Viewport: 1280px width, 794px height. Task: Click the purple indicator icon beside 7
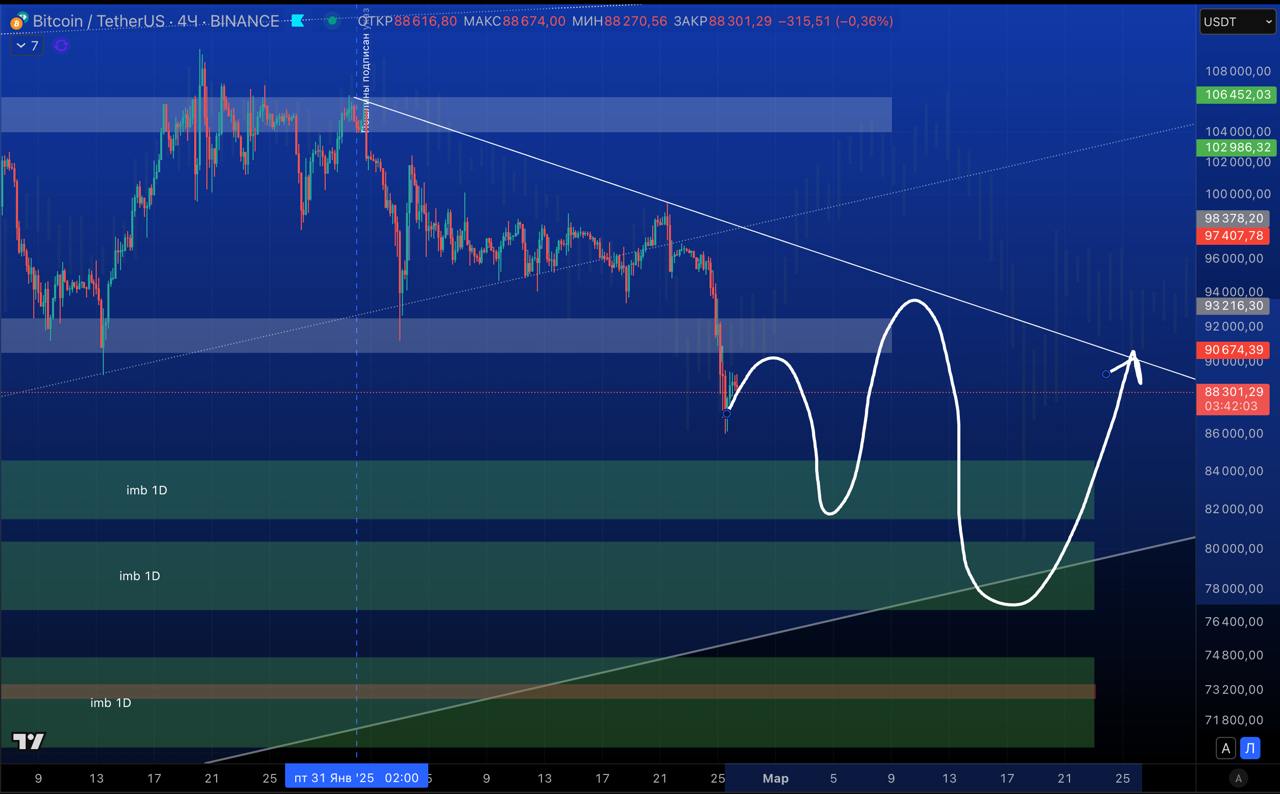(x=61, y=46)
